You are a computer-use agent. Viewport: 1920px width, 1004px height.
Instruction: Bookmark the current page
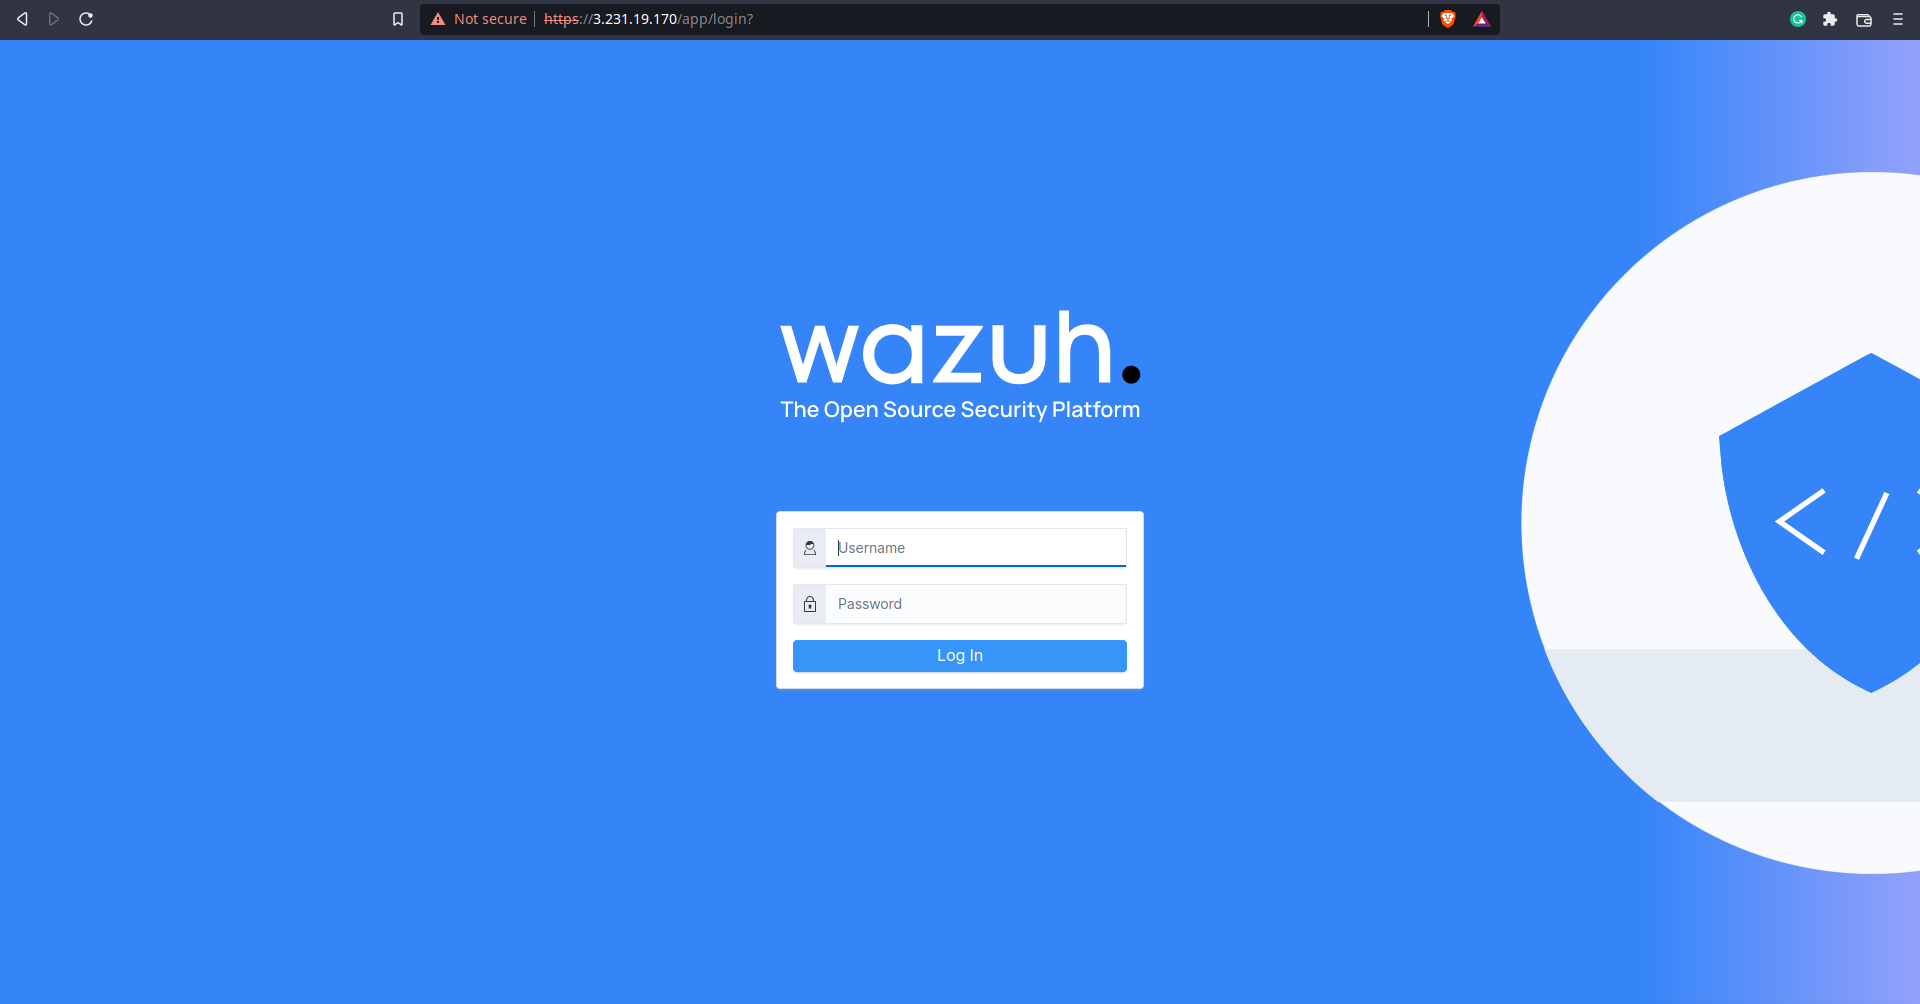(397, 18)
